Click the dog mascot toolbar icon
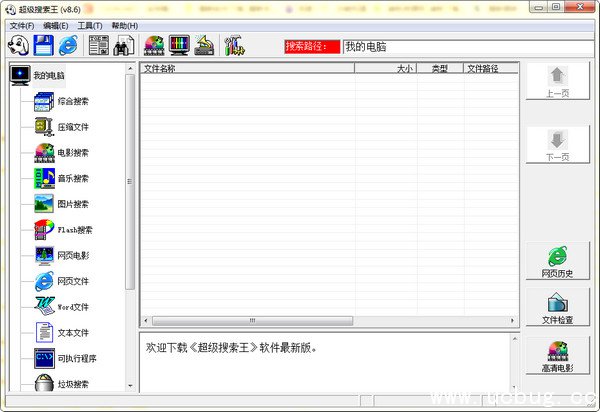600x412 pixels. point(18,45)
